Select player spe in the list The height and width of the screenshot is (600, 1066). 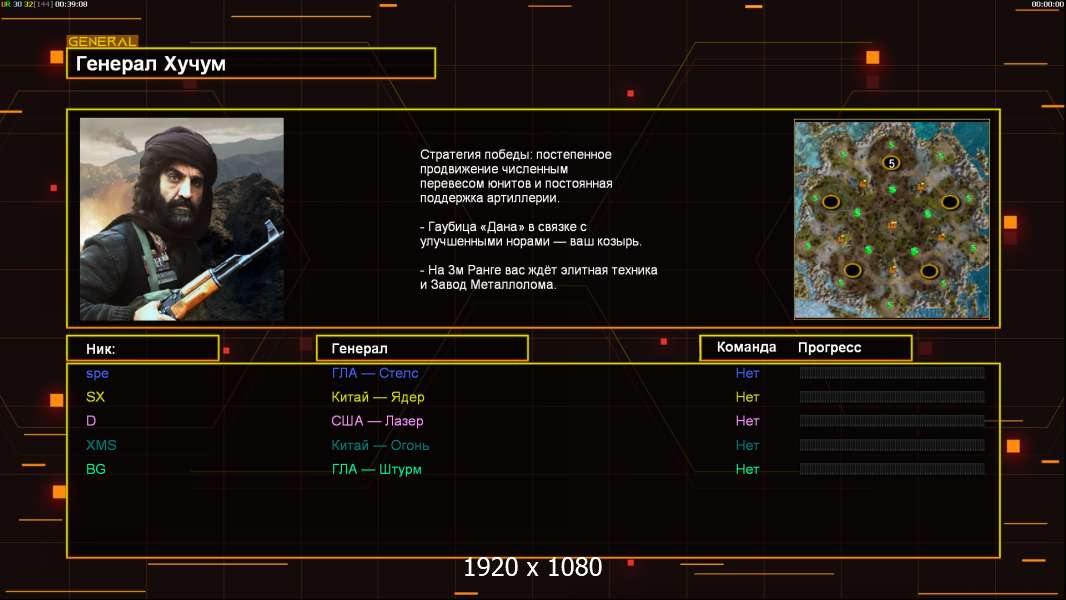pos(97,373)
